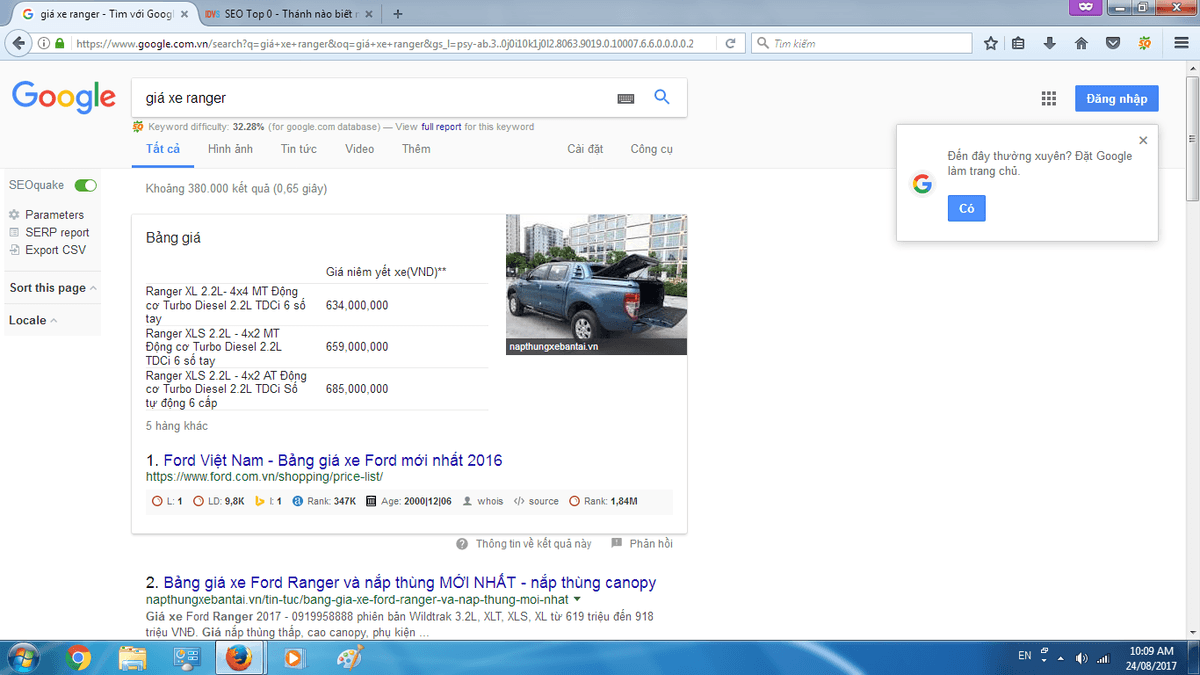The height and width of the screenshot is (675, 1200).
Task: Switch to the Video results tab
Action: click(359, 149)
